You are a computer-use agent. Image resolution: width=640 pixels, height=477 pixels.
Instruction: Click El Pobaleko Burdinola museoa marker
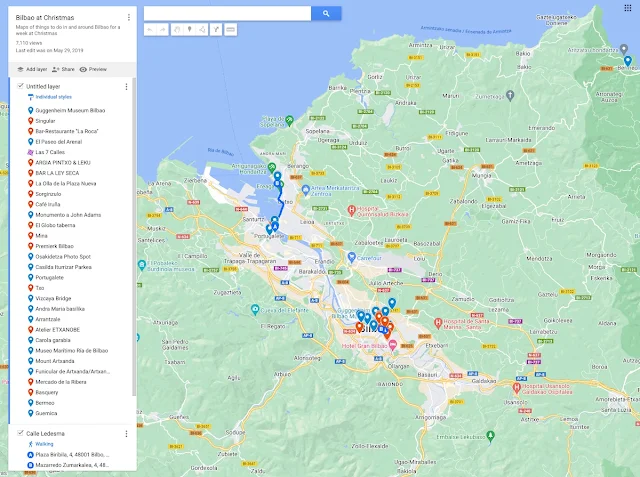(x=142, y=265)
